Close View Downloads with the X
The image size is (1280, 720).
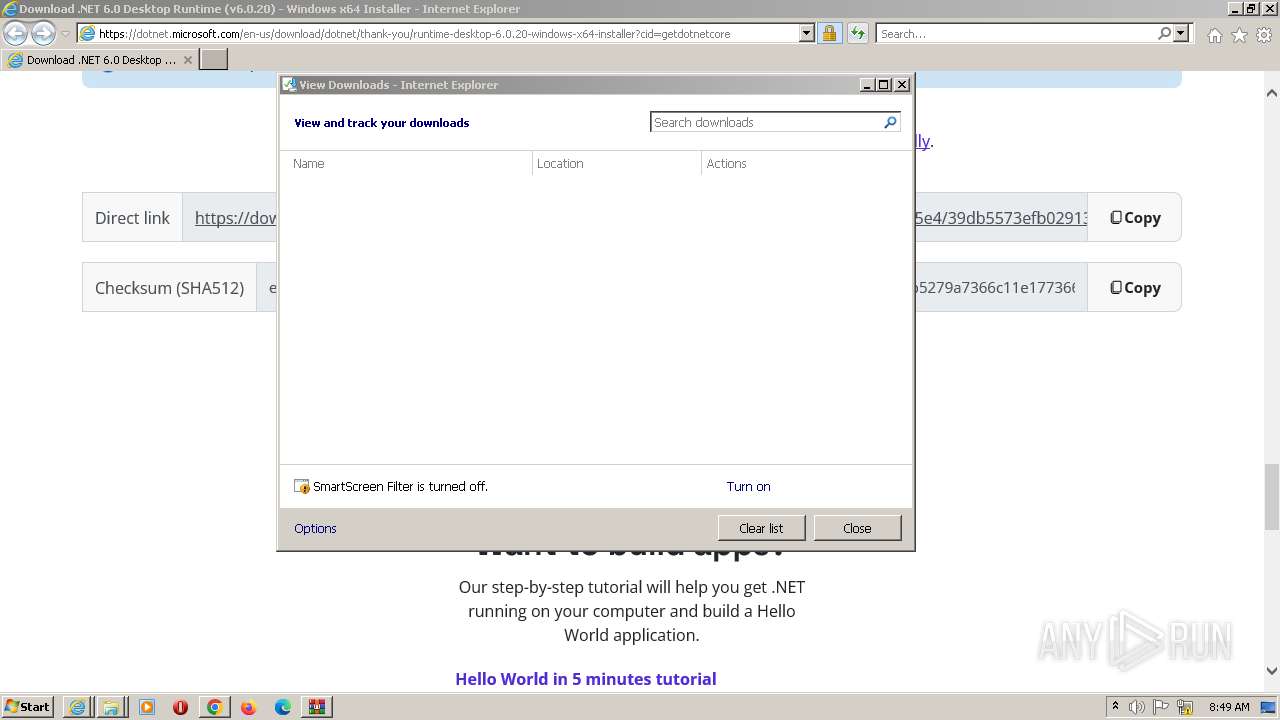coord(902,85)
